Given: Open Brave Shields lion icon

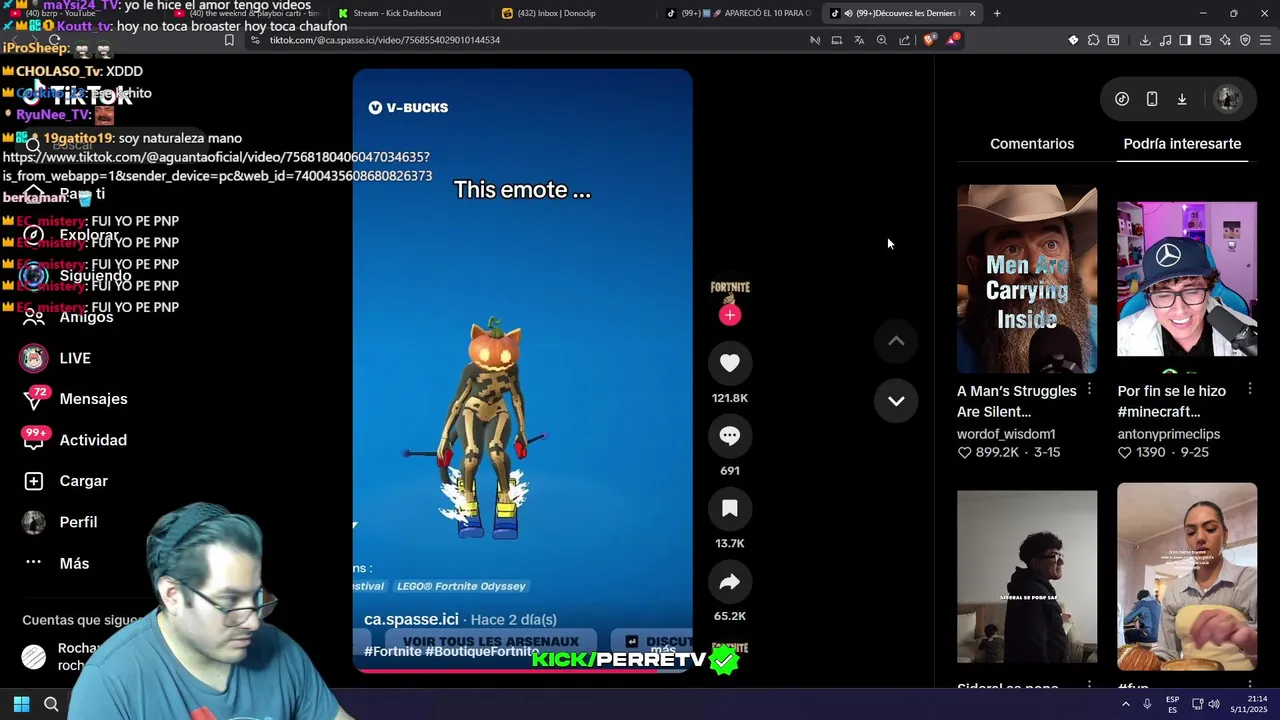Looking at the screenshot, I should pos(929,40).
